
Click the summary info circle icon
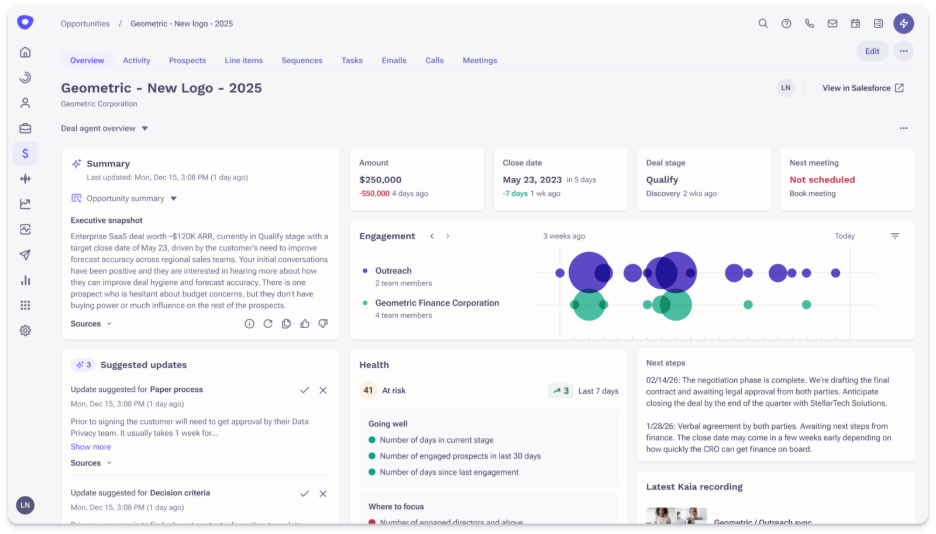tap(250, 323)
